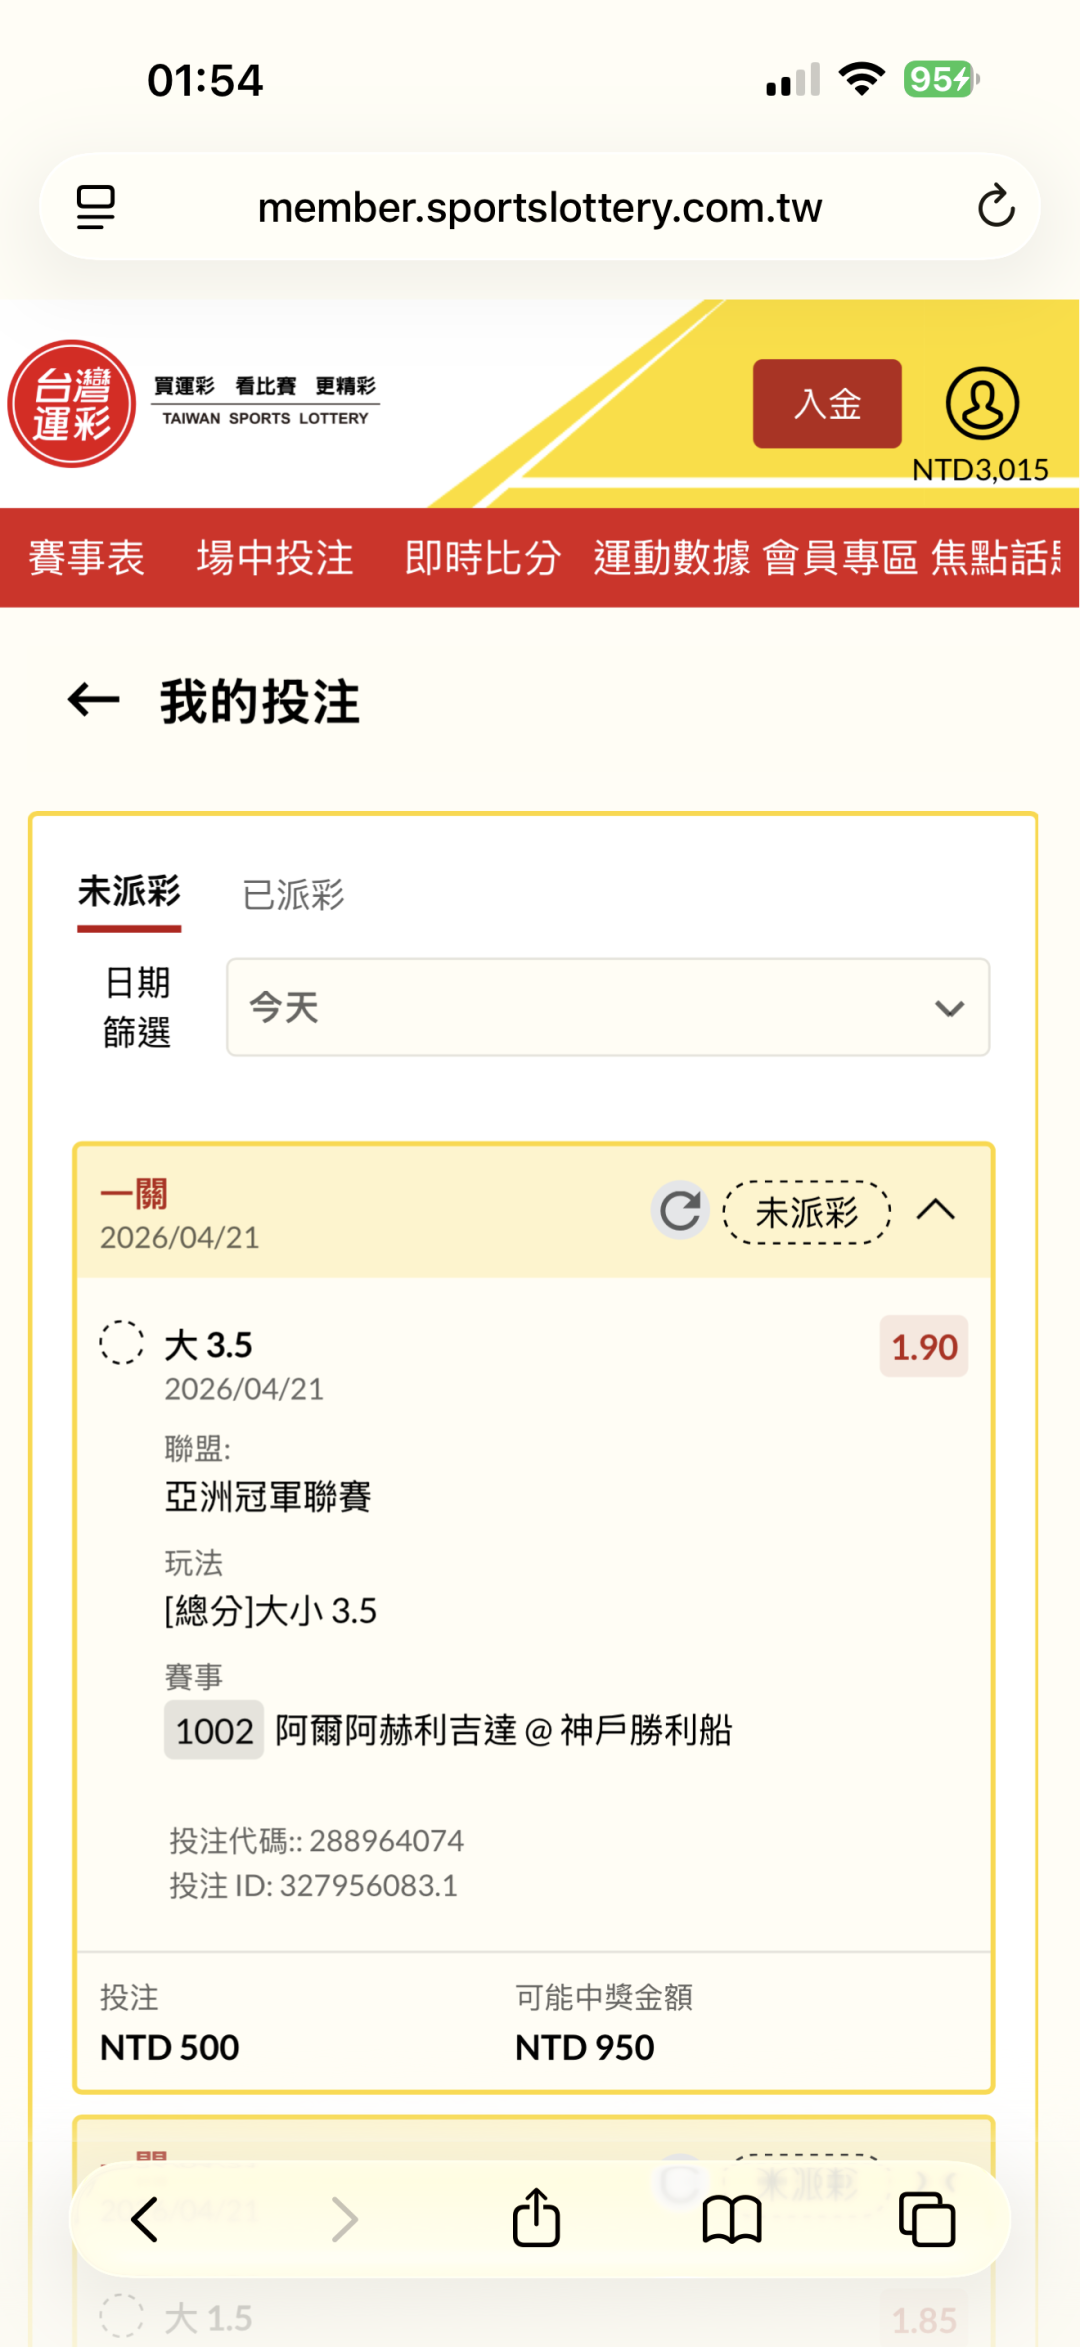Tap the member.sportslottery.com.tw address field
This screenshot has width=1080, height=2347.
[540, 208]
